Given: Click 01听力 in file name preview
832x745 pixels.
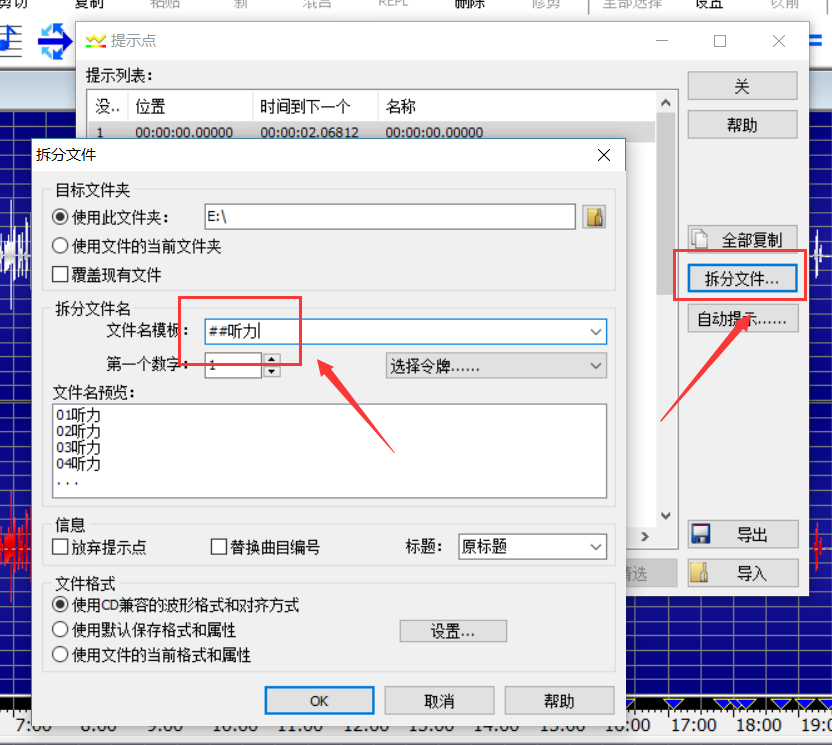Looking at the screenshot, I should (x=79, y=414).
